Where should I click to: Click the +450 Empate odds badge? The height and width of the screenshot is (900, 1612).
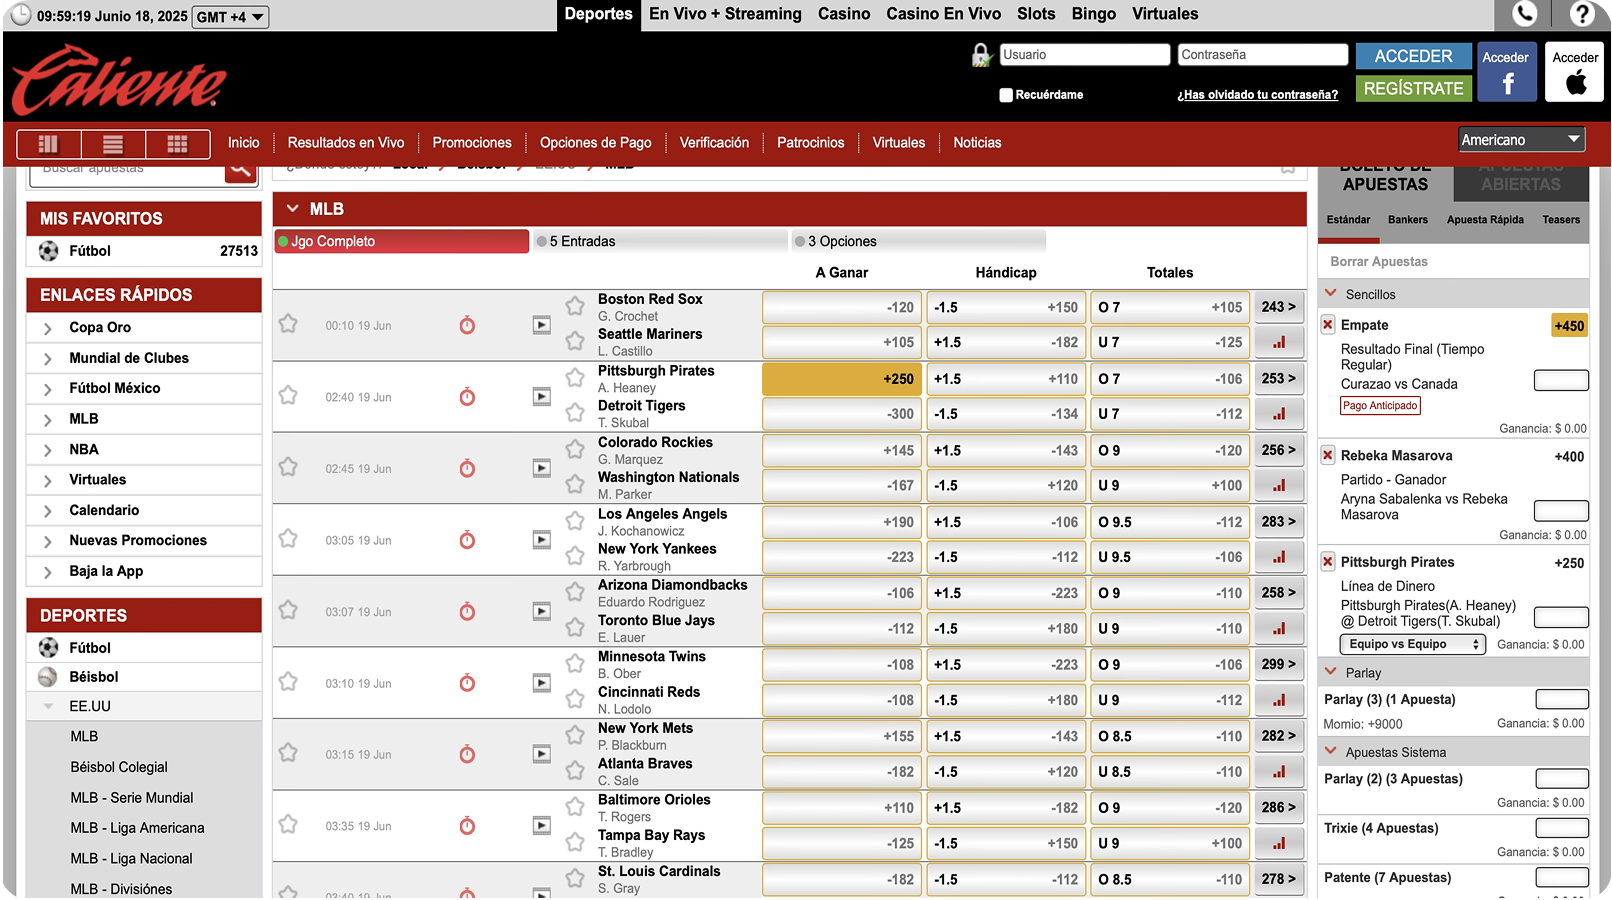tap(1569, 326)
